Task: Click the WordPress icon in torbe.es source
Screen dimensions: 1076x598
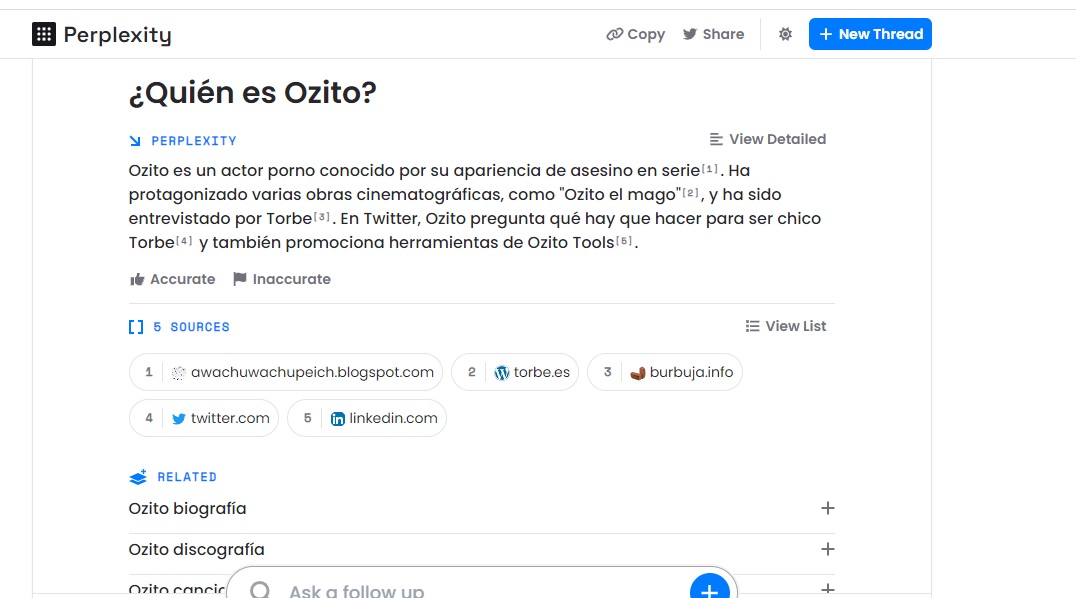Action: 502,373
